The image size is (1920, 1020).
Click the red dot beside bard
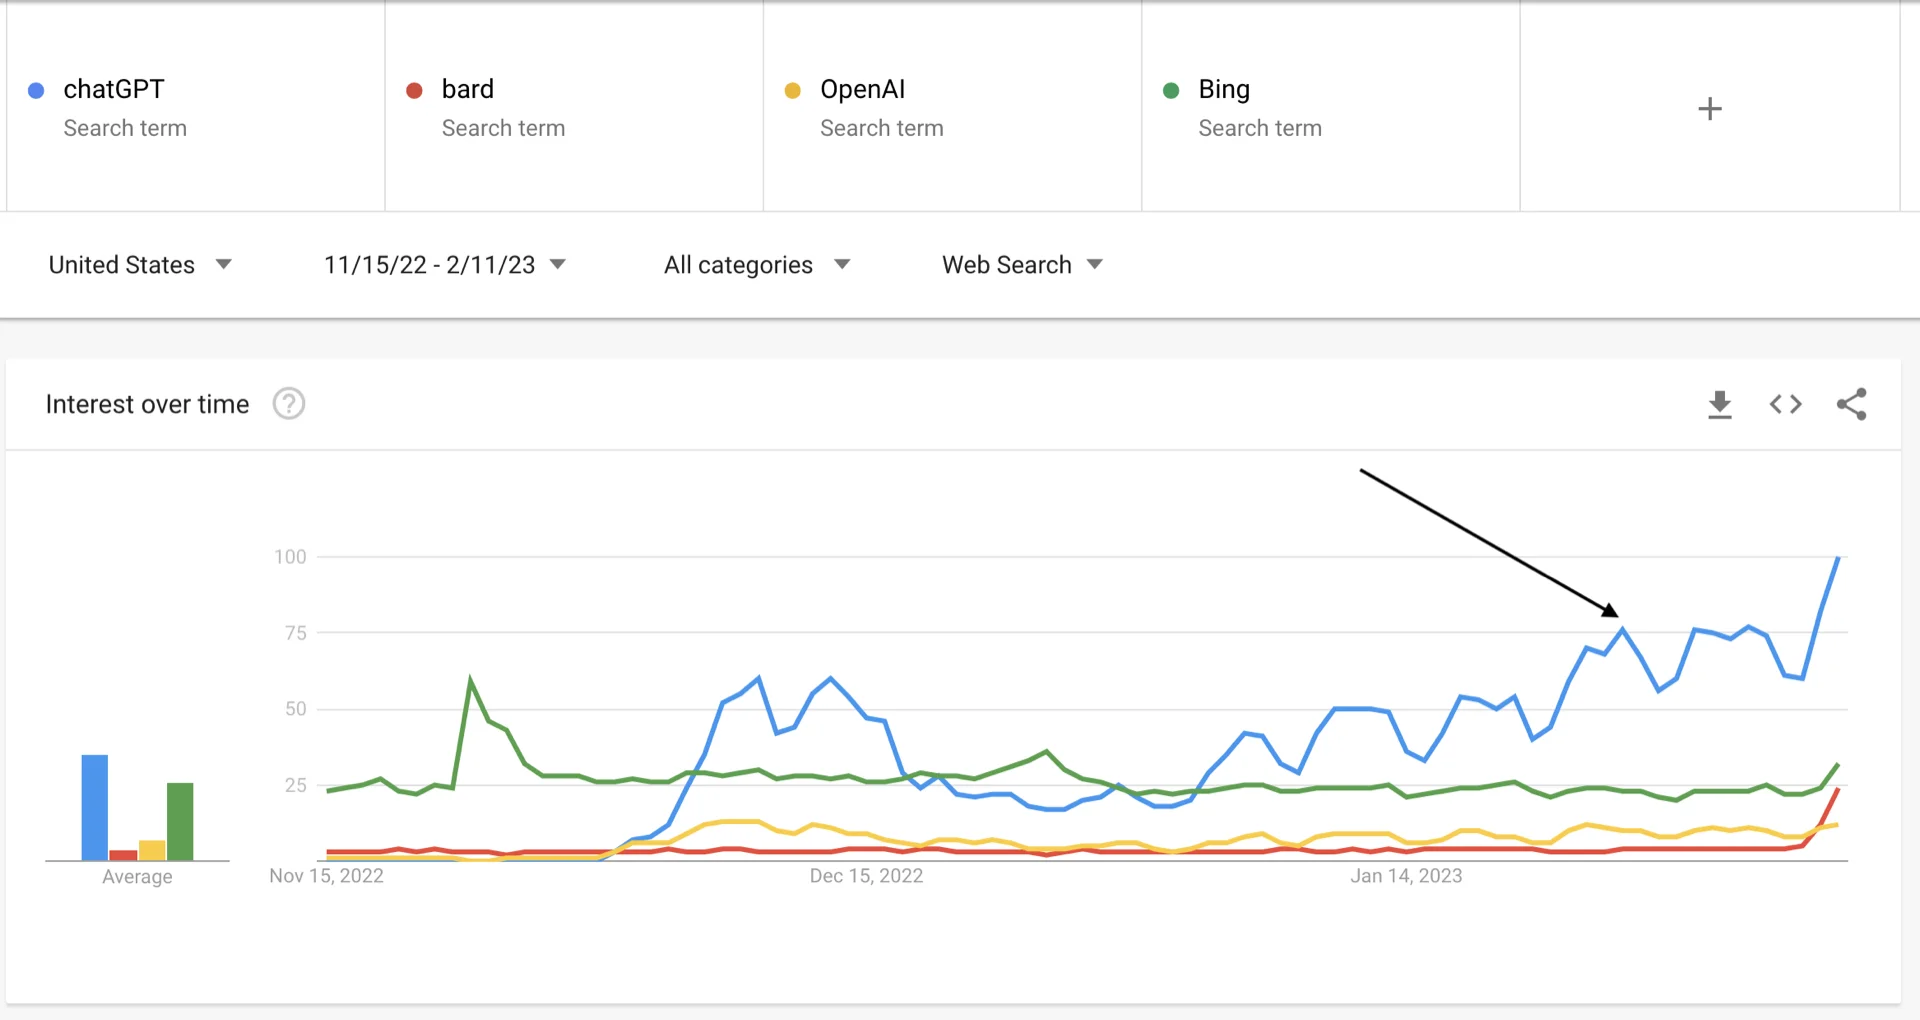coord(414,91)
